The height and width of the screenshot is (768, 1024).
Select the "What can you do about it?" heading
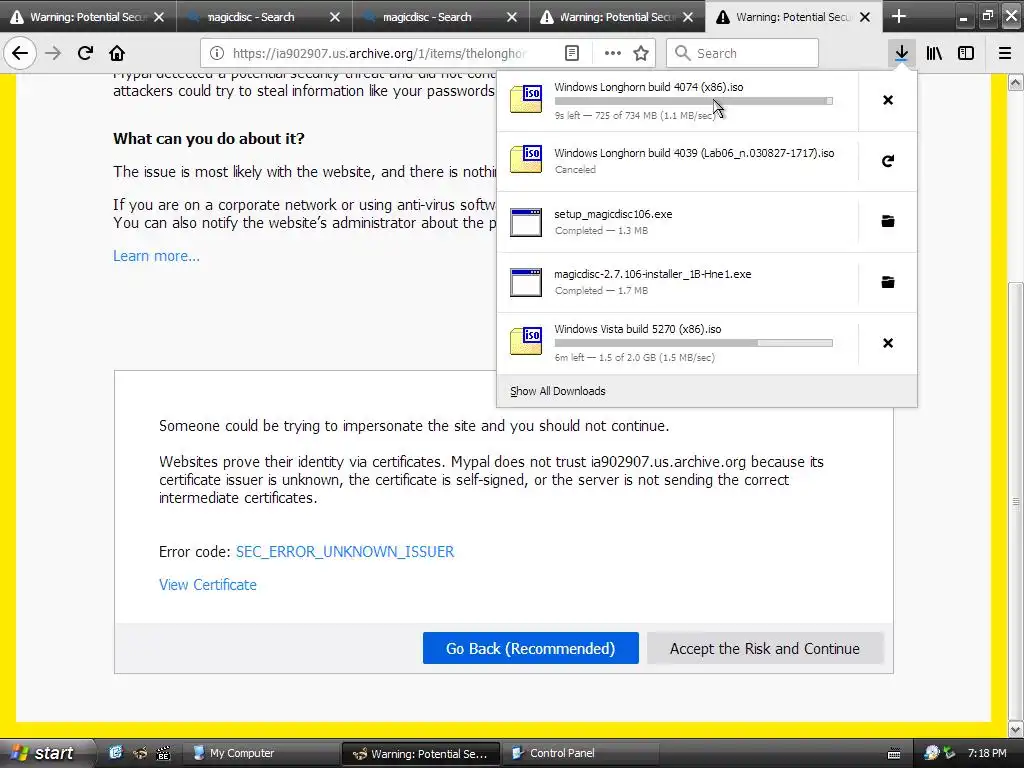(x=209, y=138)
